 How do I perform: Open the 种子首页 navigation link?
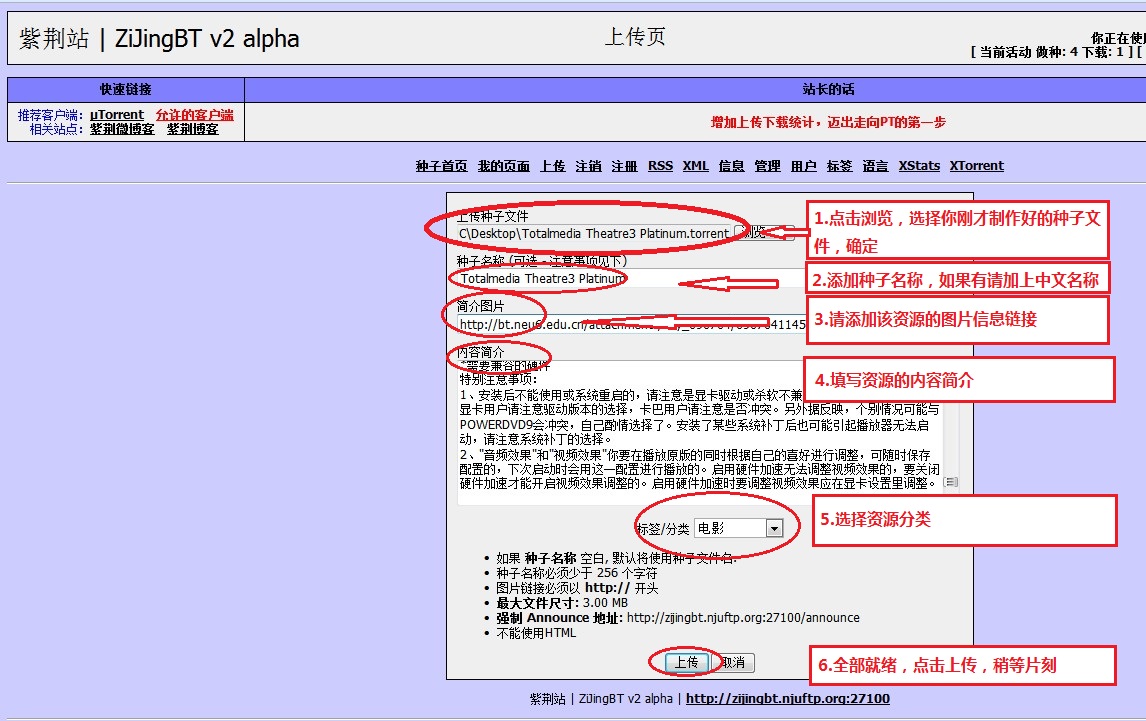pos(441,166)
